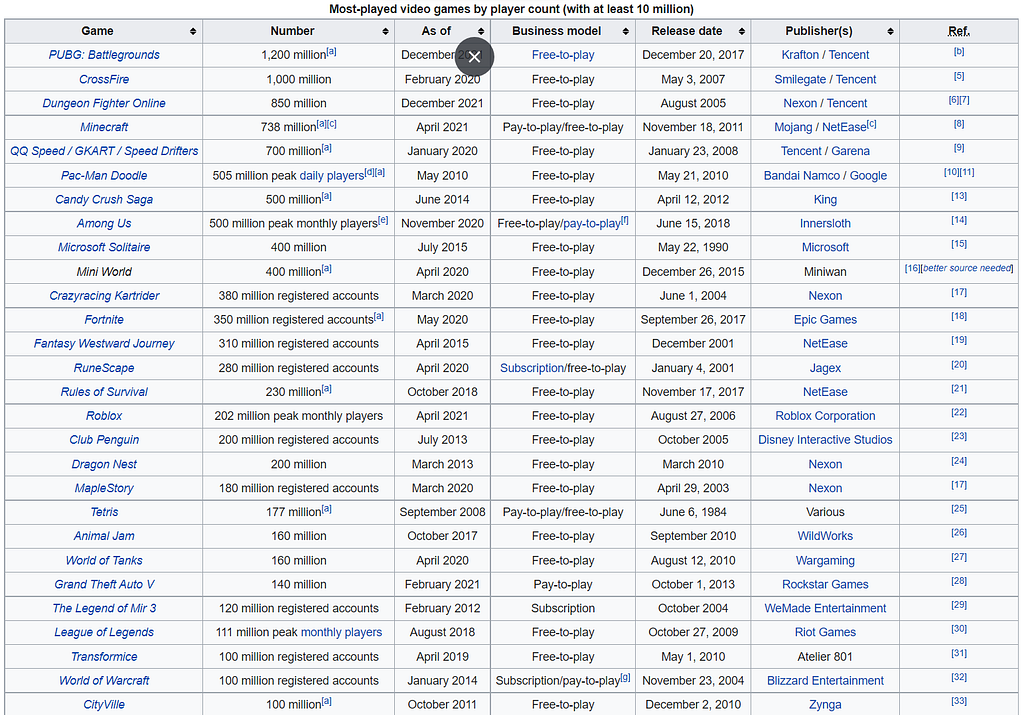This screenshot has height=715, width=1024.
Task: Open the Dragon Nest link
Action: click(x=104, y=464)
